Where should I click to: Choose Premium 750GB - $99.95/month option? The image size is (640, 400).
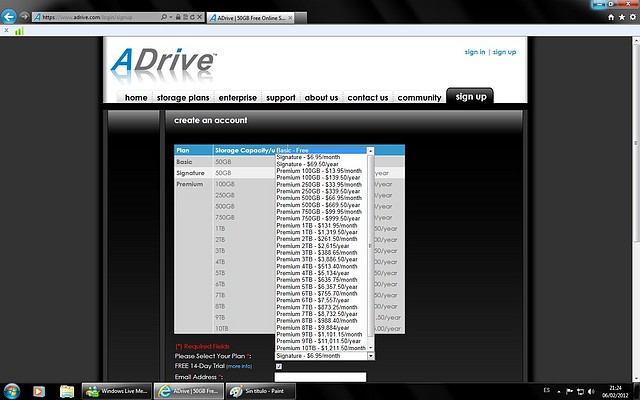(x=321, y=211)
